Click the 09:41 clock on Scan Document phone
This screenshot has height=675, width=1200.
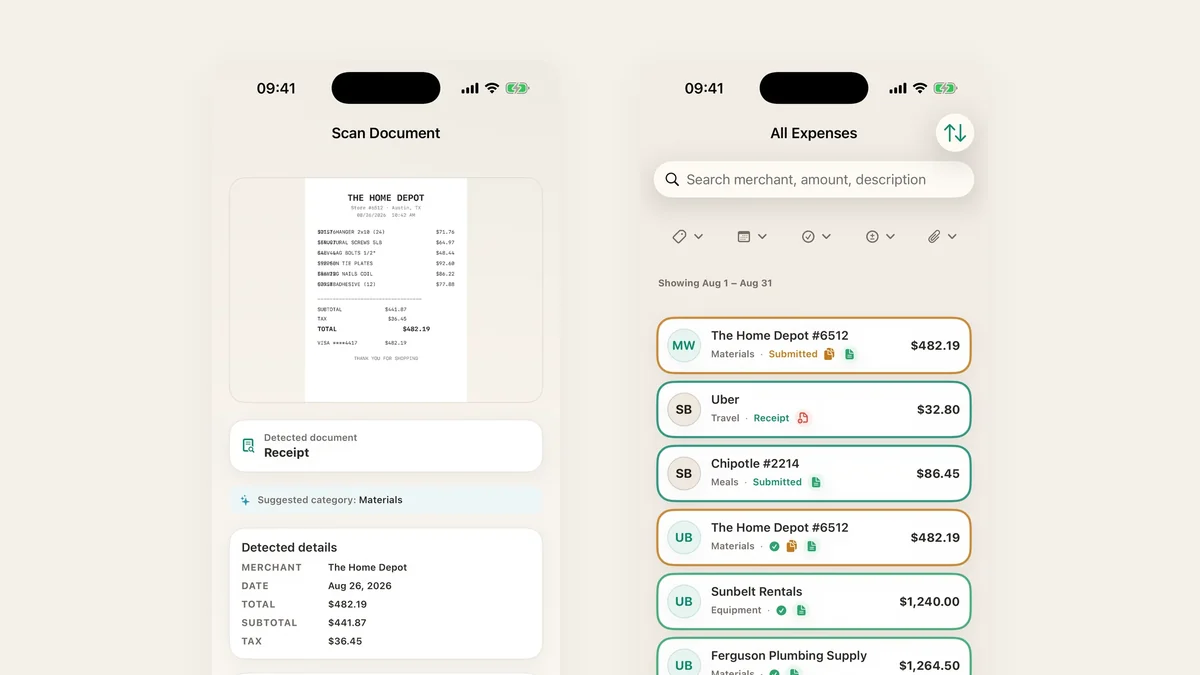[x=276, y=88]
